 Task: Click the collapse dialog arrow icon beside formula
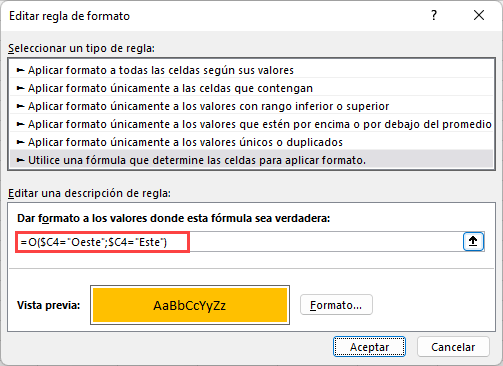(x=473, y=241)
